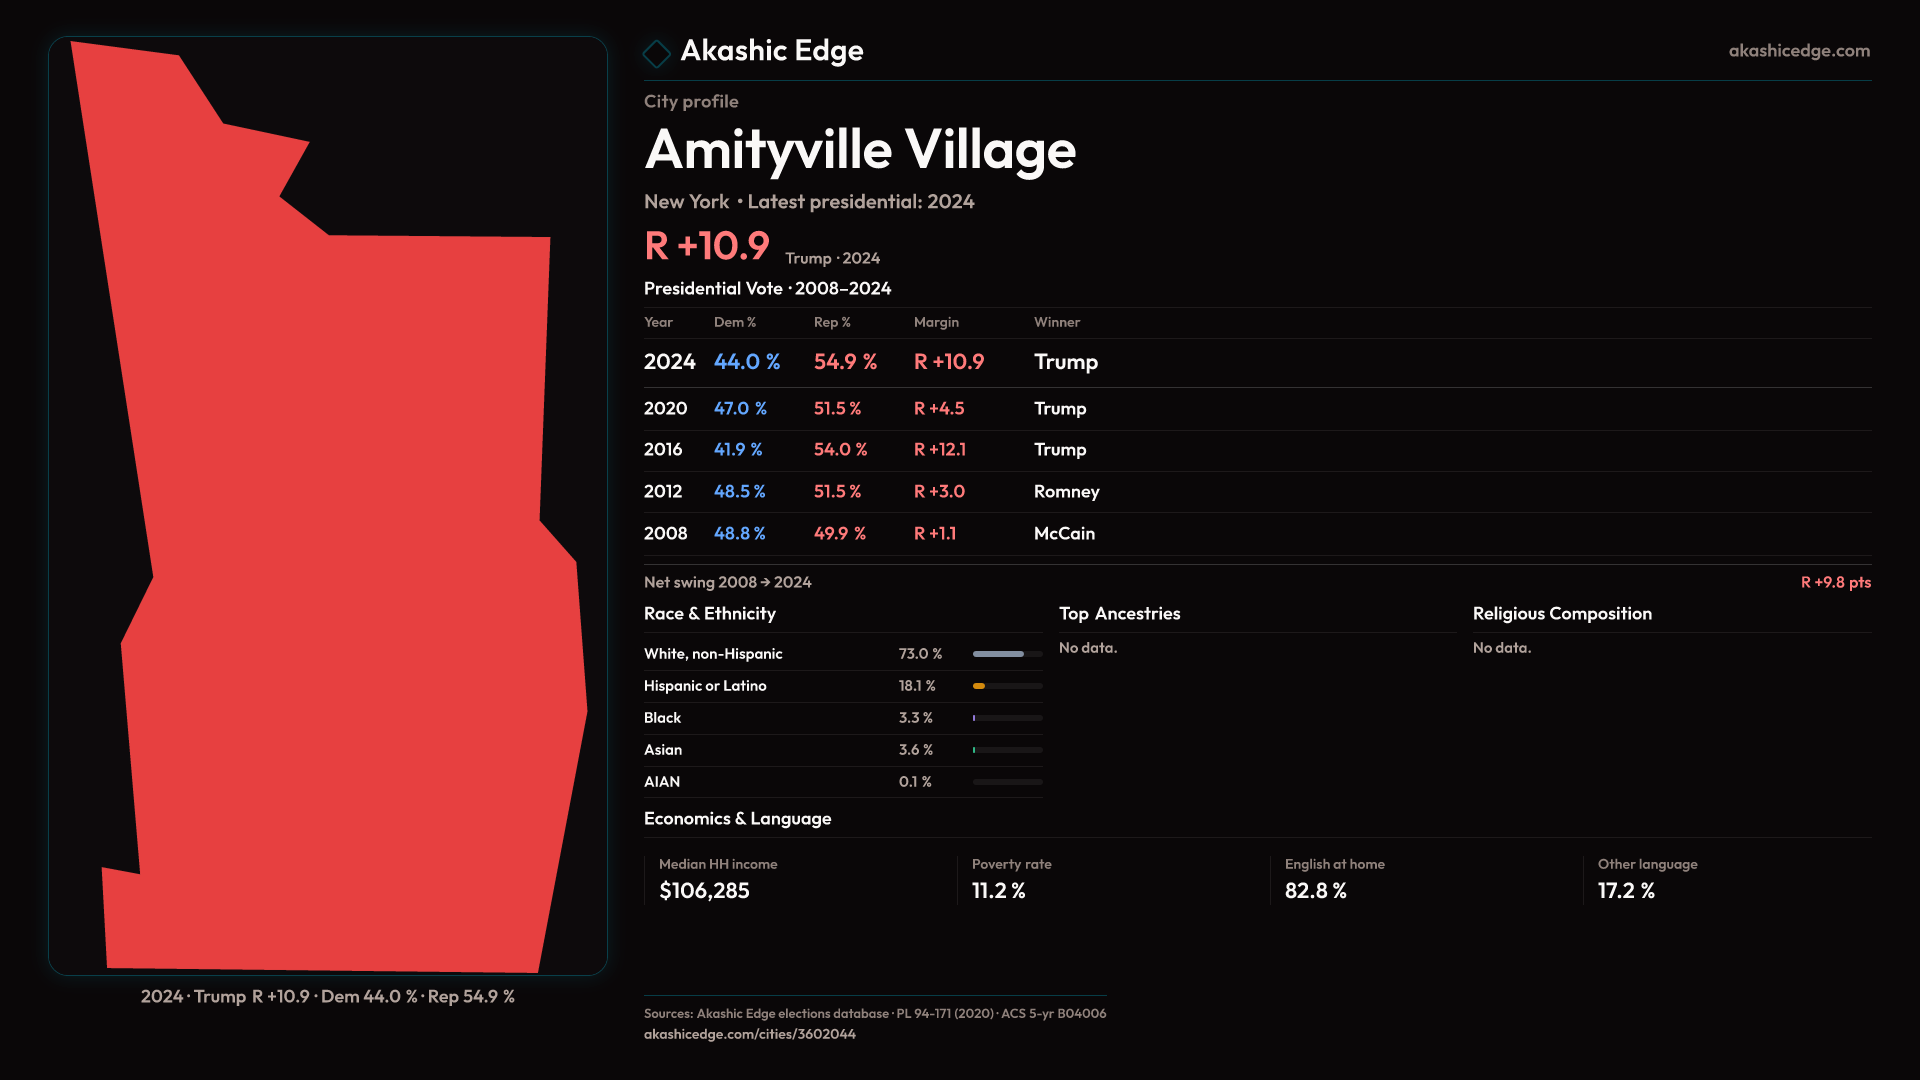Click the Amityville Village title text
Image resolution: width=1920 pixels, height=1080 pixels.
tap(860, 150)
